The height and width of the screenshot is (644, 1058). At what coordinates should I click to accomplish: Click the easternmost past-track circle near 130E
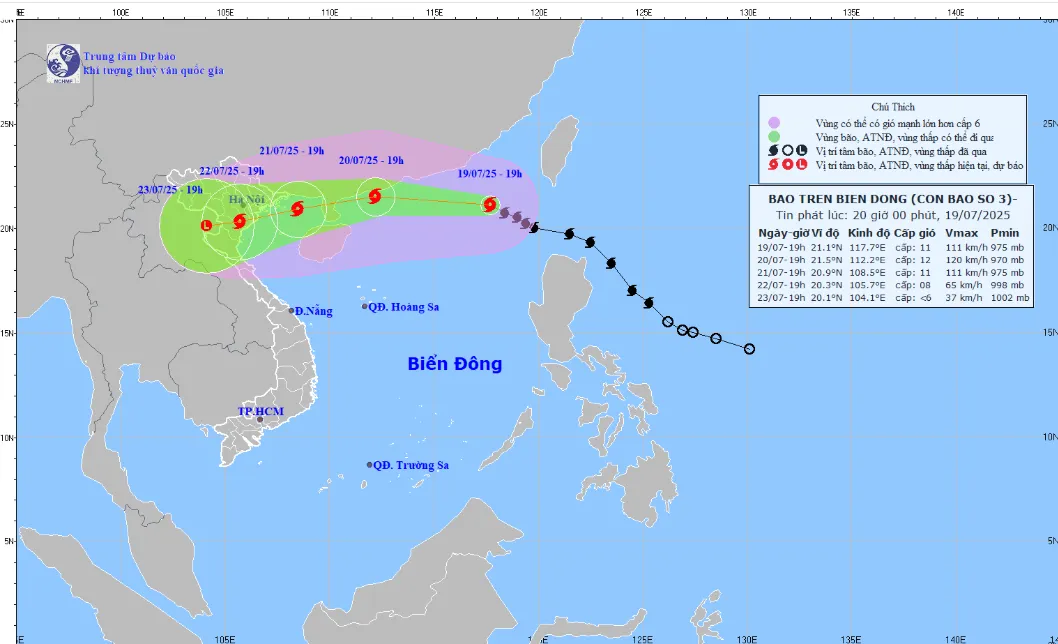click(749, 349)
